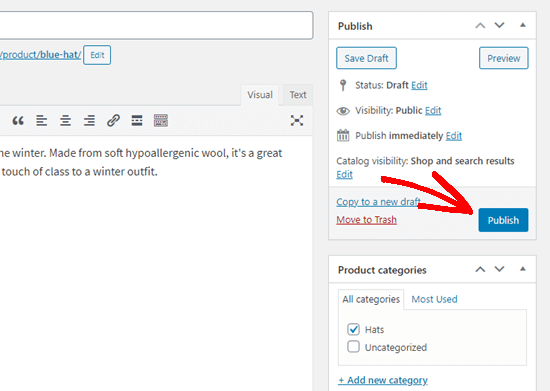Uncheck the Hats category checkbox
Screen dimensions: 550x391
353,329
